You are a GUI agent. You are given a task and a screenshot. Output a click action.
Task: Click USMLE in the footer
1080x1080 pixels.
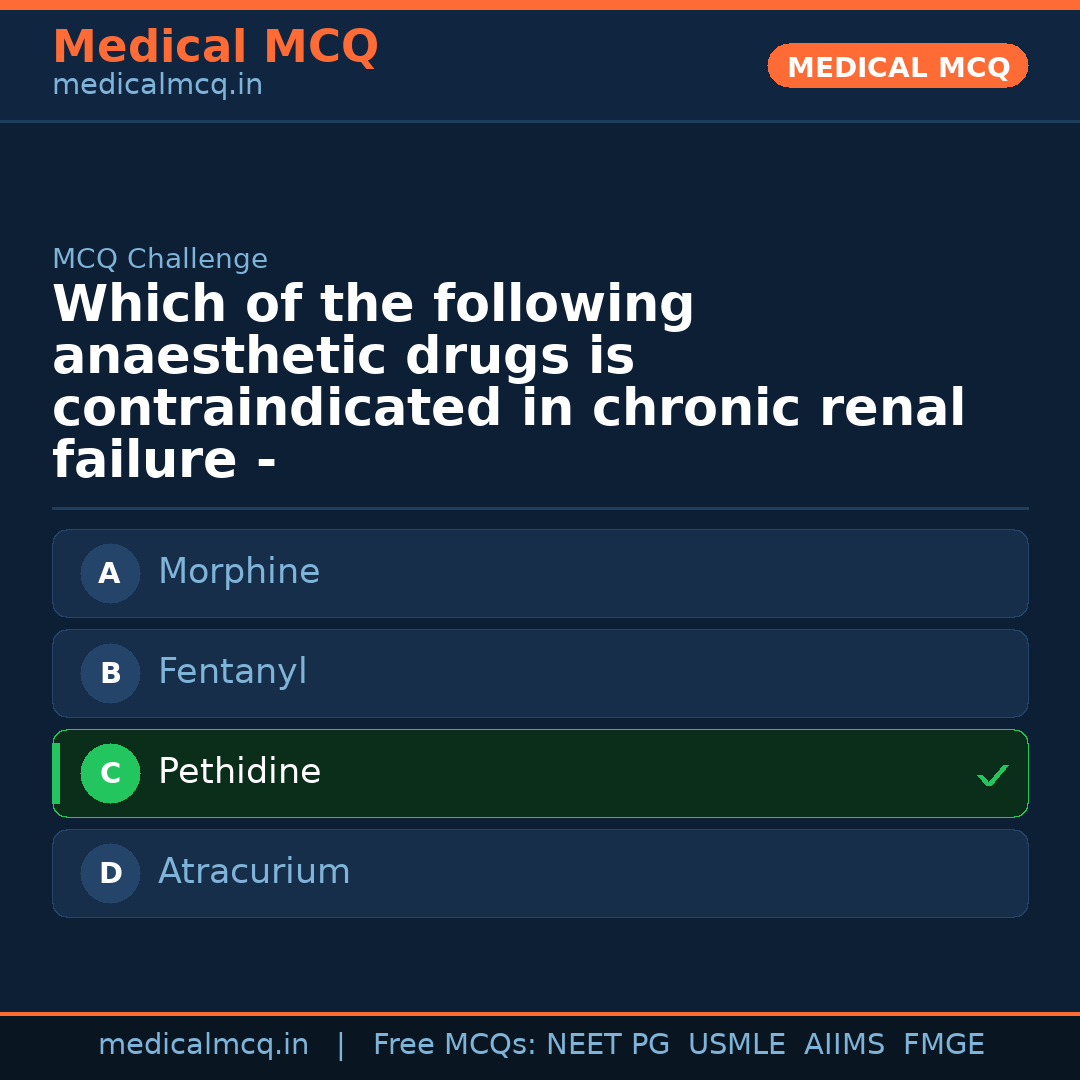coord(736,1045)
